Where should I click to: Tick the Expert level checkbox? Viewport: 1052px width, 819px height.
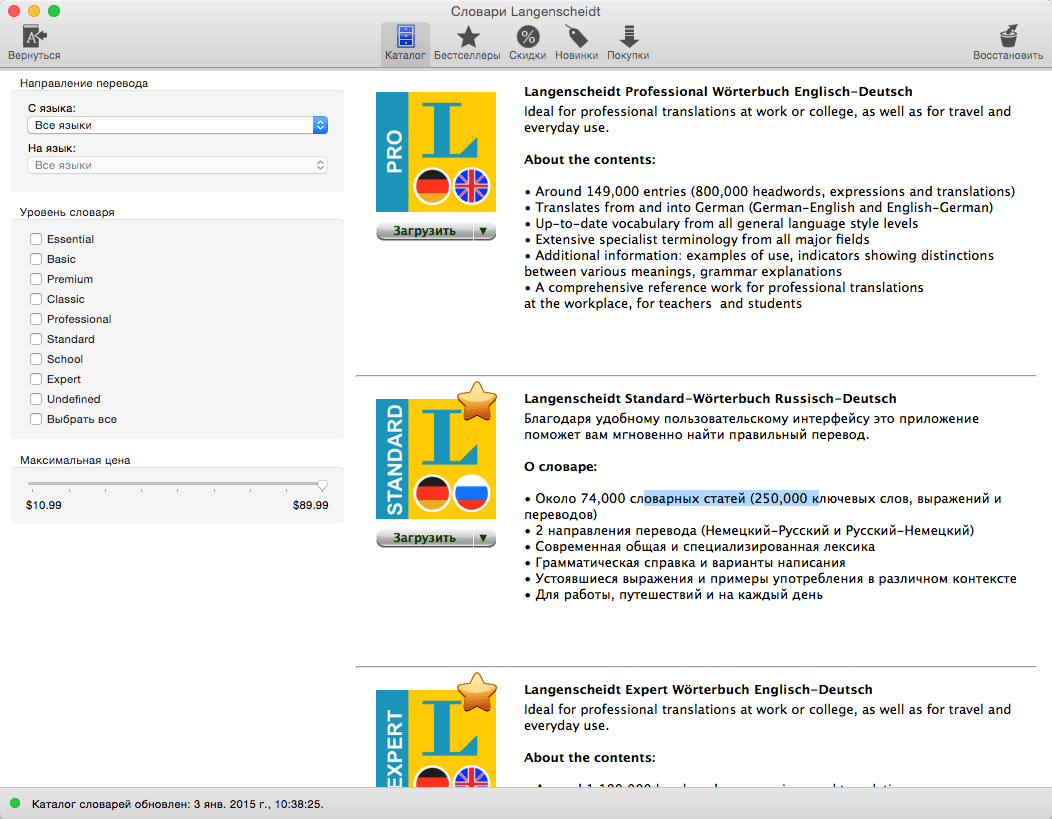(x=36, y=379)
